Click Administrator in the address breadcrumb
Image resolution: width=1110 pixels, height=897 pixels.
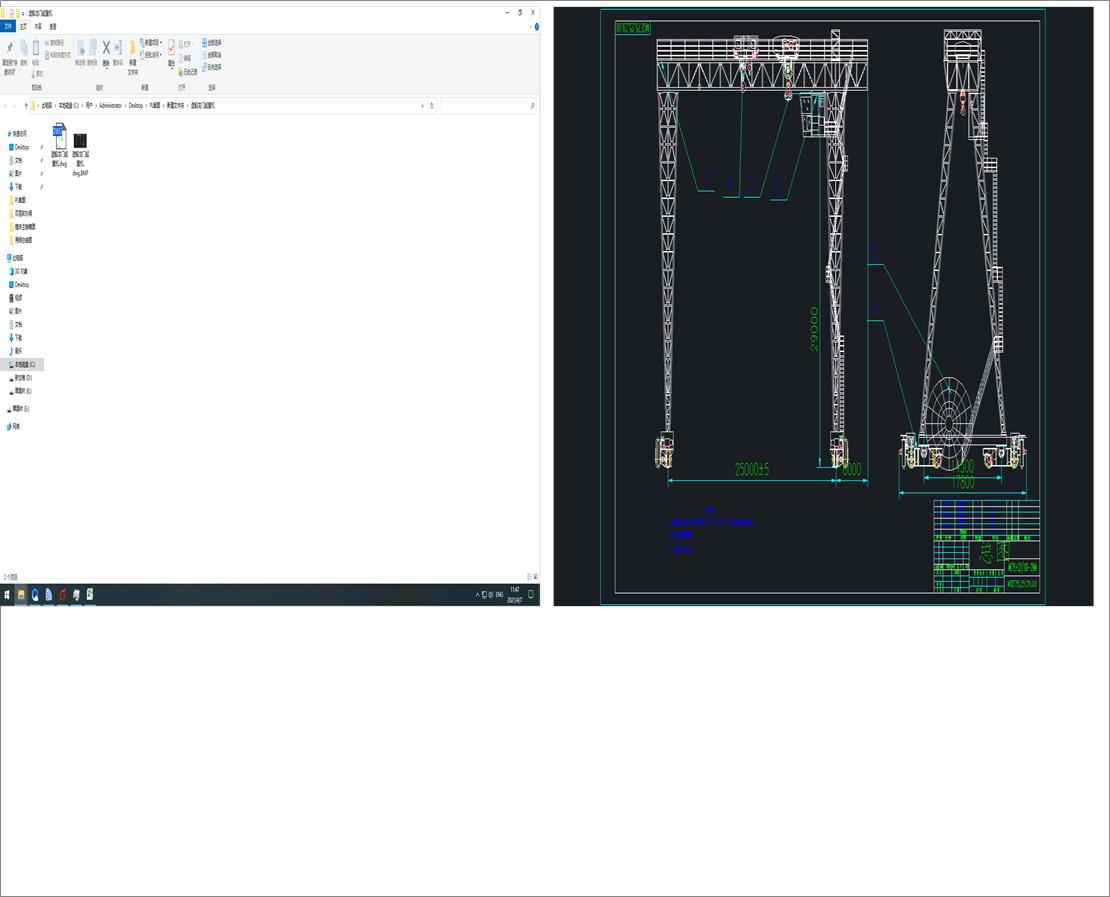pos(110,105)
